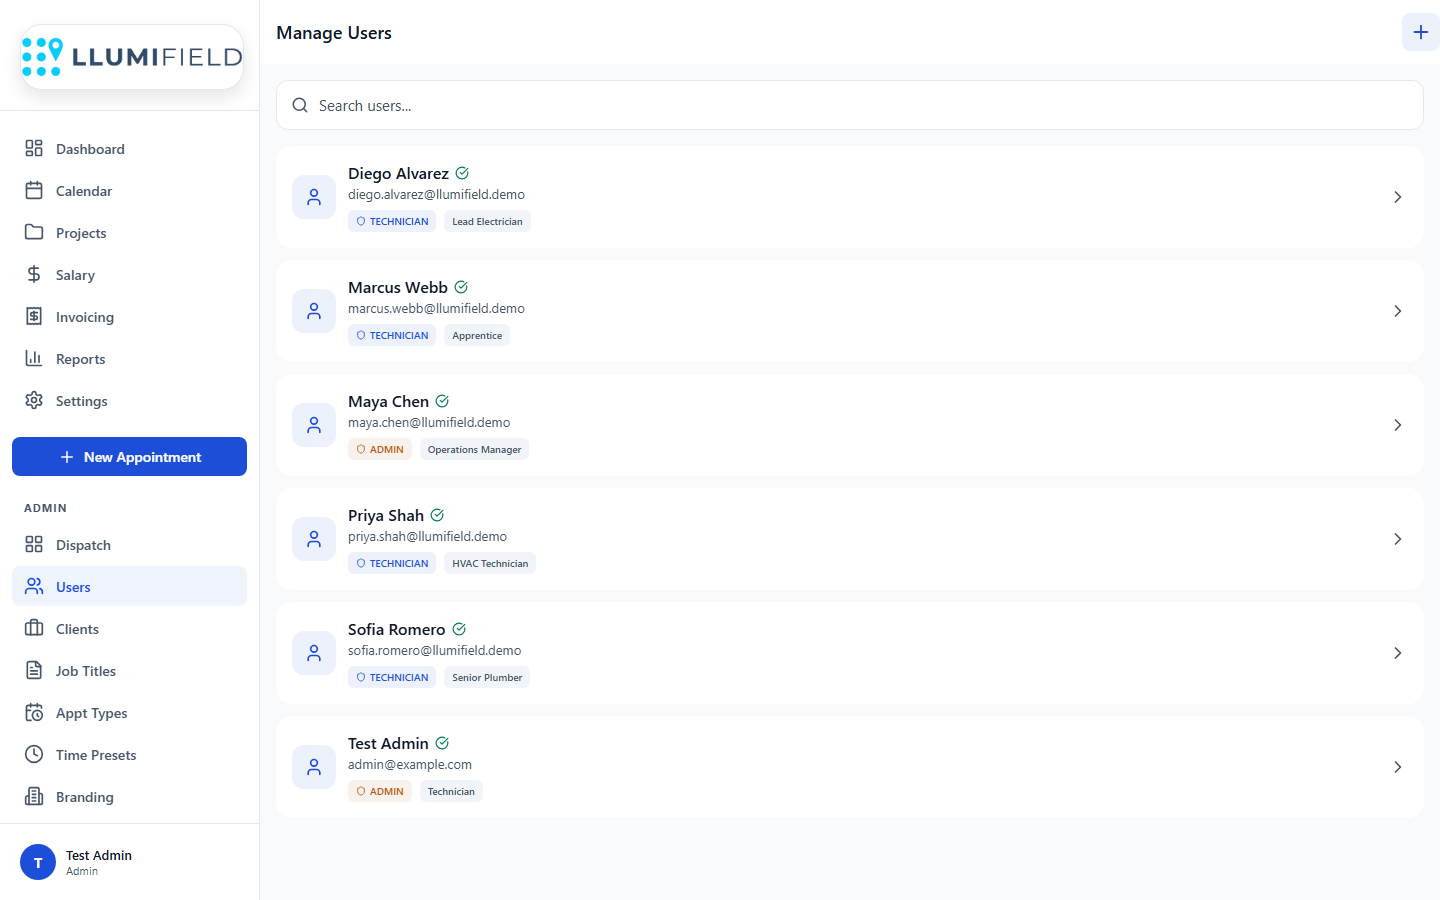Click verified checkmark next to Sofia Romero
This screenshot has height=900, width=1440.
pos(459,629)
